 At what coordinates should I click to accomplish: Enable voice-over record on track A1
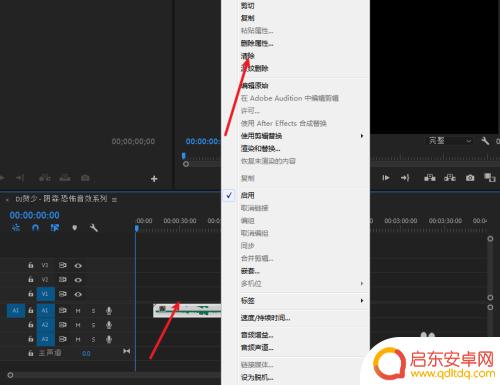pos(109,311)
